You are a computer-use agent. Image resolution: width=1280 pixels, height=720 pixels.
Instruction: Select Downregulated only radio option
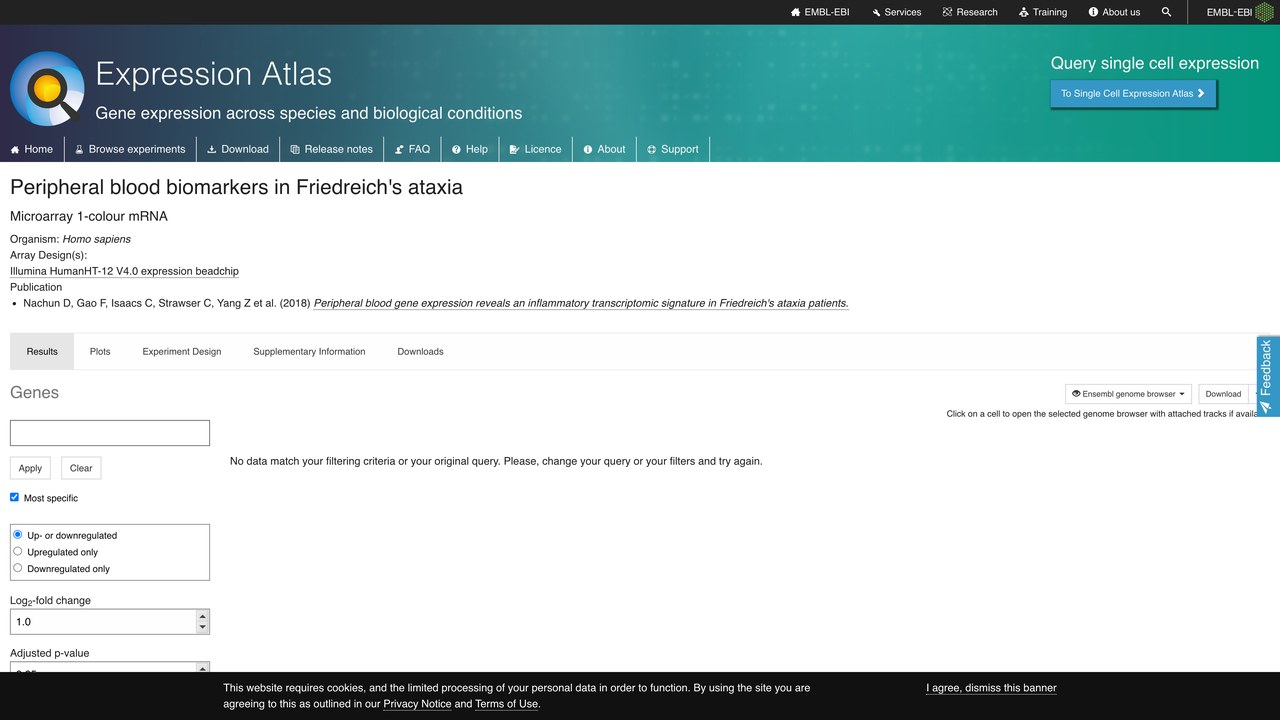pos(18,568)
